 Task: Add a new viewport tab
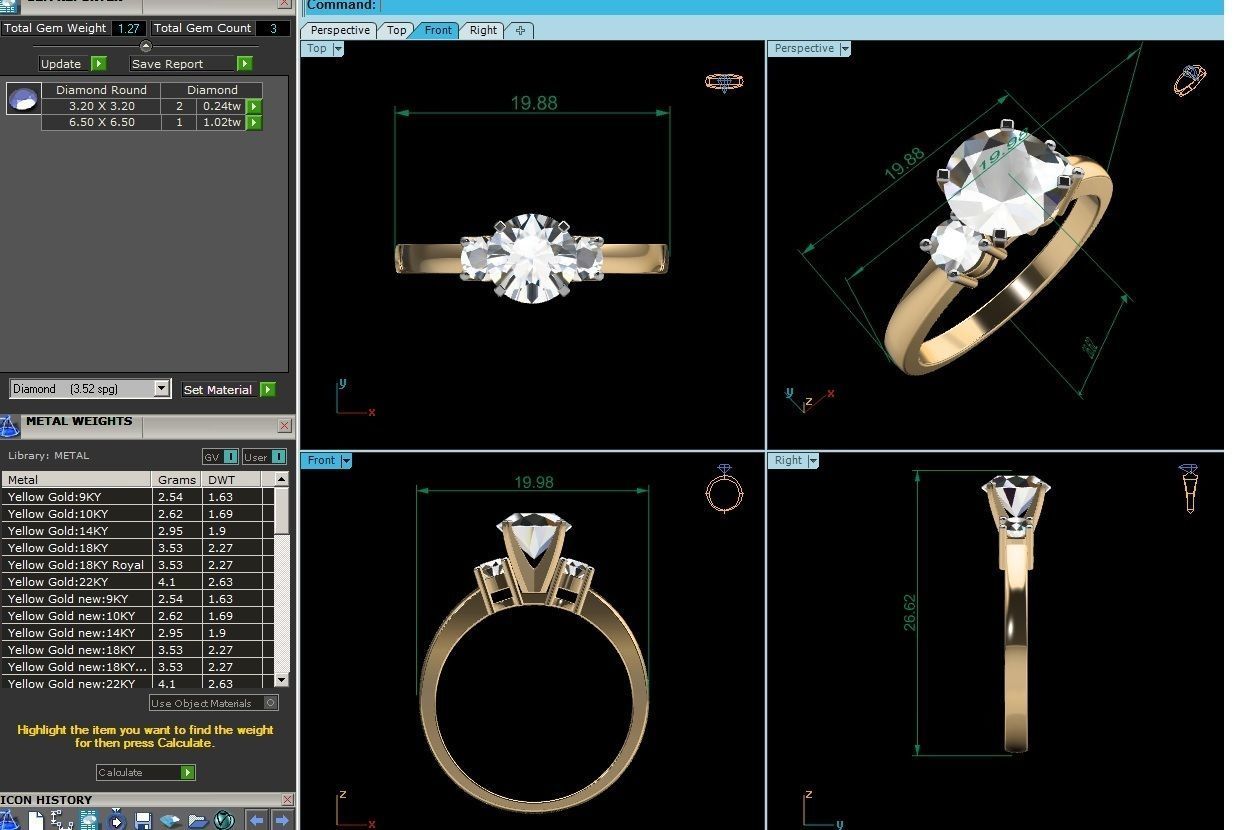[520, 30]
